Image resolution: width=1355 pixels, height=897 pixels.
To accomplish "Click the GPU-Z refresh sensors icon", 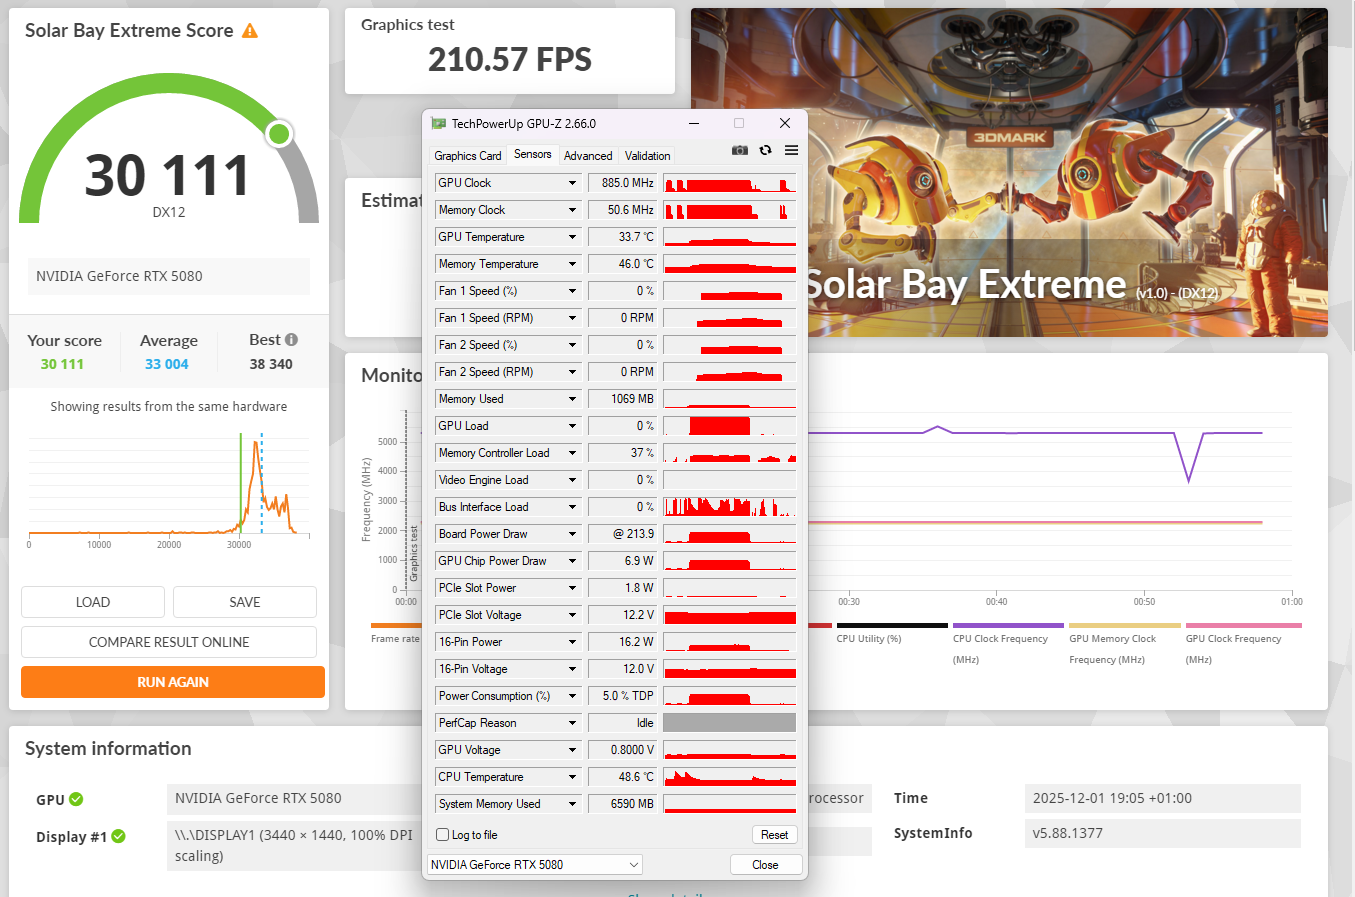I will tap(765, 150).
